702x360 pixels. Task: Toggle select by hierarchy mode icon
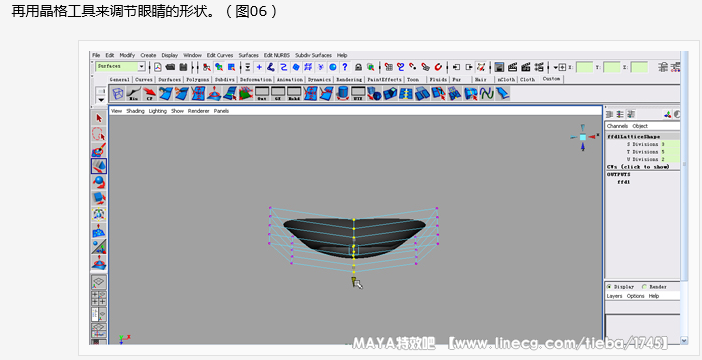[x=206, y=67]
